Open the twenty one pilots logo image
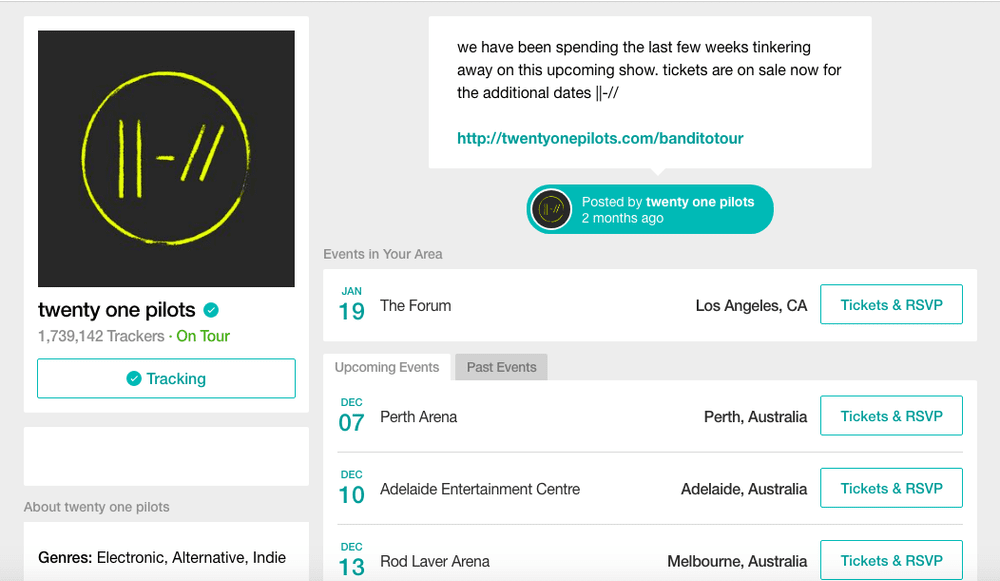1000x581 pixels. pos(166,159)
